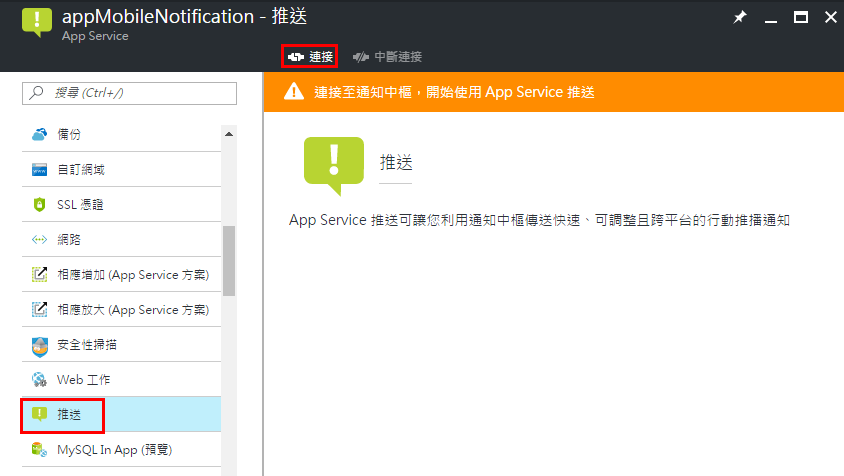The height and width of the screenshot is (476, 844).
Task: Select the 備份 menu entry
Action: [x=122, y=134]
